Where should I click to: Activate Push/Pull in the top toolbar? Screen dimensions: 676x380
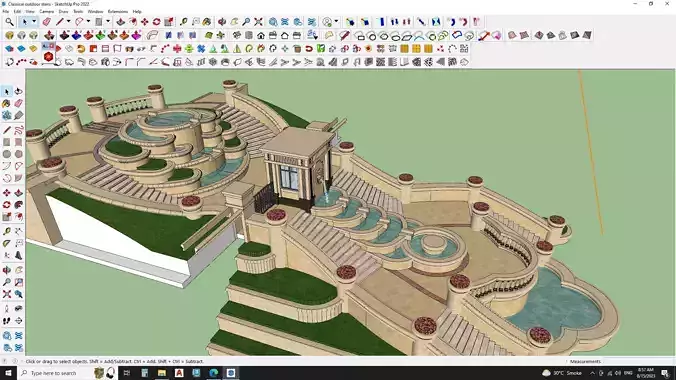121,22
